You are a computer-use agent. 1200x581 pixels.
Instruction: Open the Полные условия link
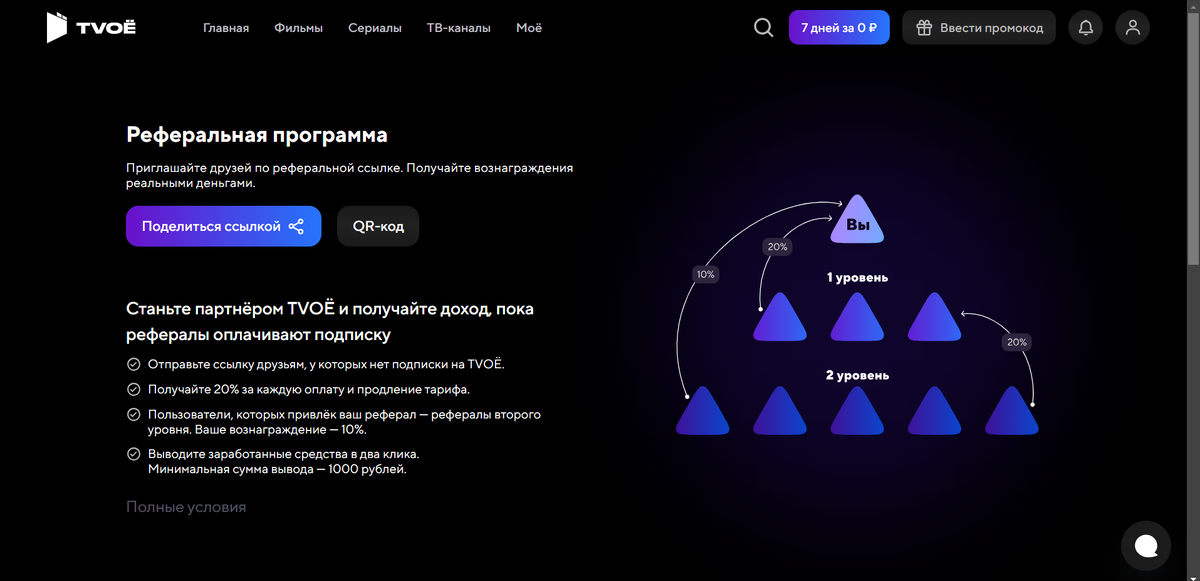(x=185, y=507)
